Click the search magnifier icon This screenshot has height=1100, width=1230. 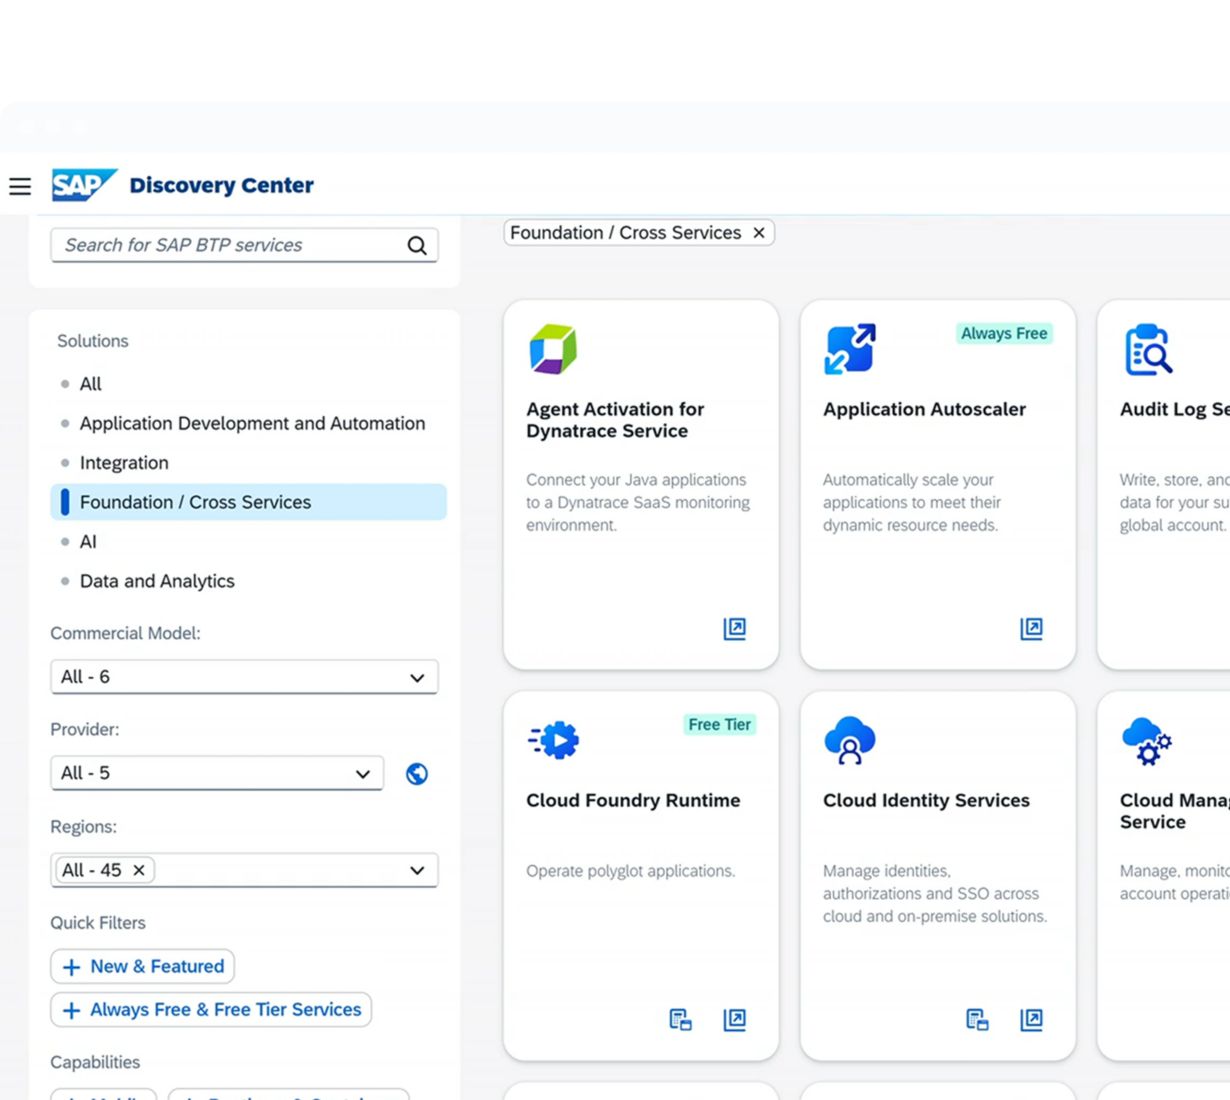(417, 245)
